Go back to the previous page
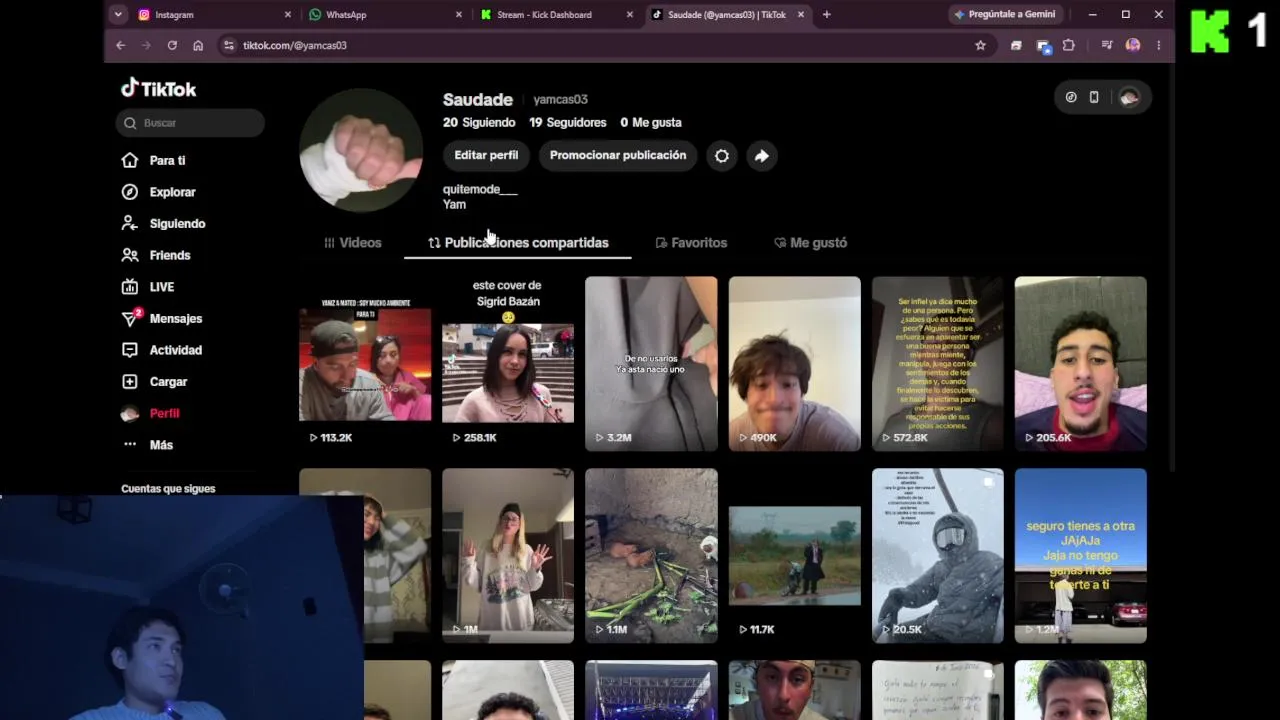This screenshot has height=720, width=1280. pos(120,45)
